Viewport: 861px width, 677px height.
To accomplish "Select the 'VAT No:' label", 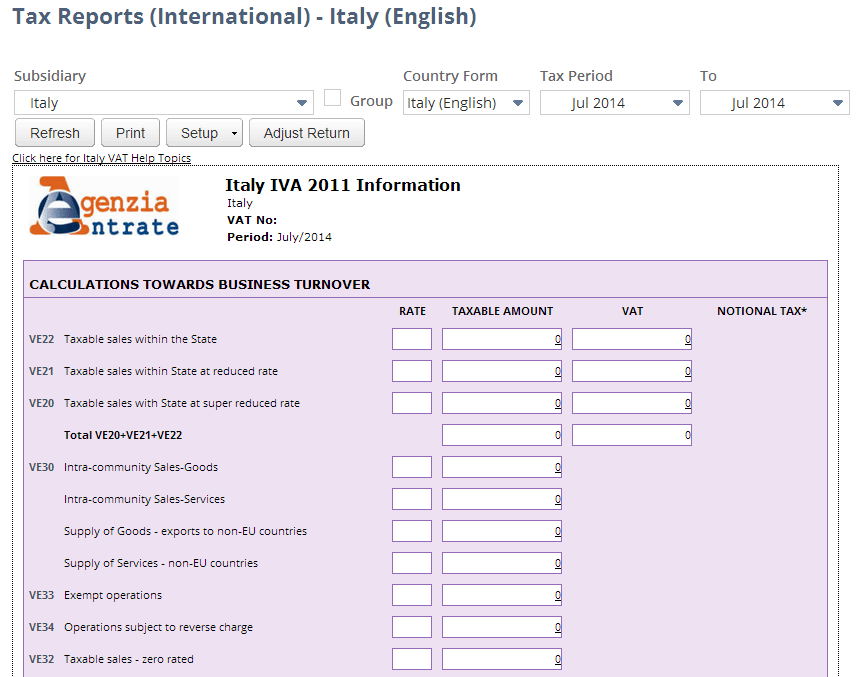I will [x=252, y=220].
